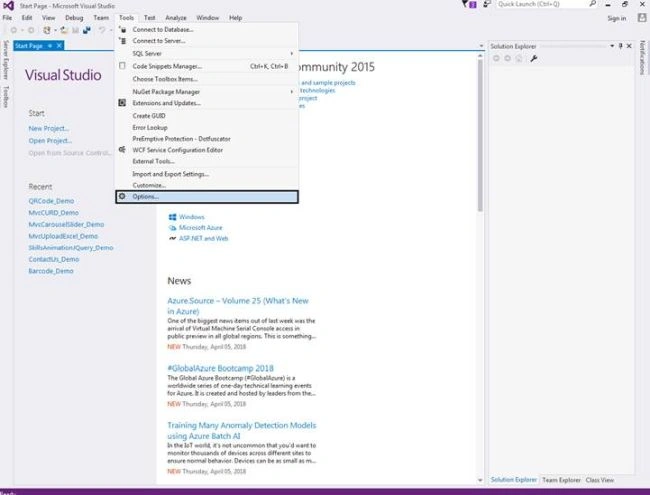
Task: Open recent project QRCode_Demo
Action: pos(51,201)
